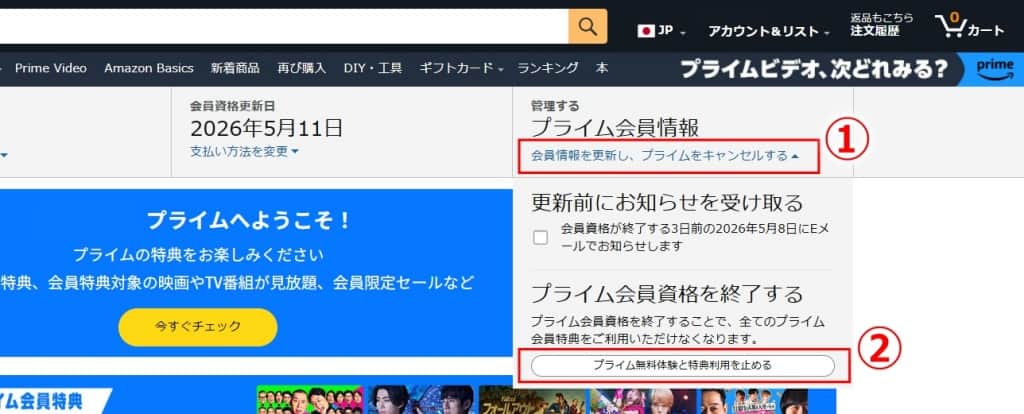This screenshot has width=1024, height=414.
Task: Expand 支払い方法を変更 dropdown
Action: (x=244, y=151)
